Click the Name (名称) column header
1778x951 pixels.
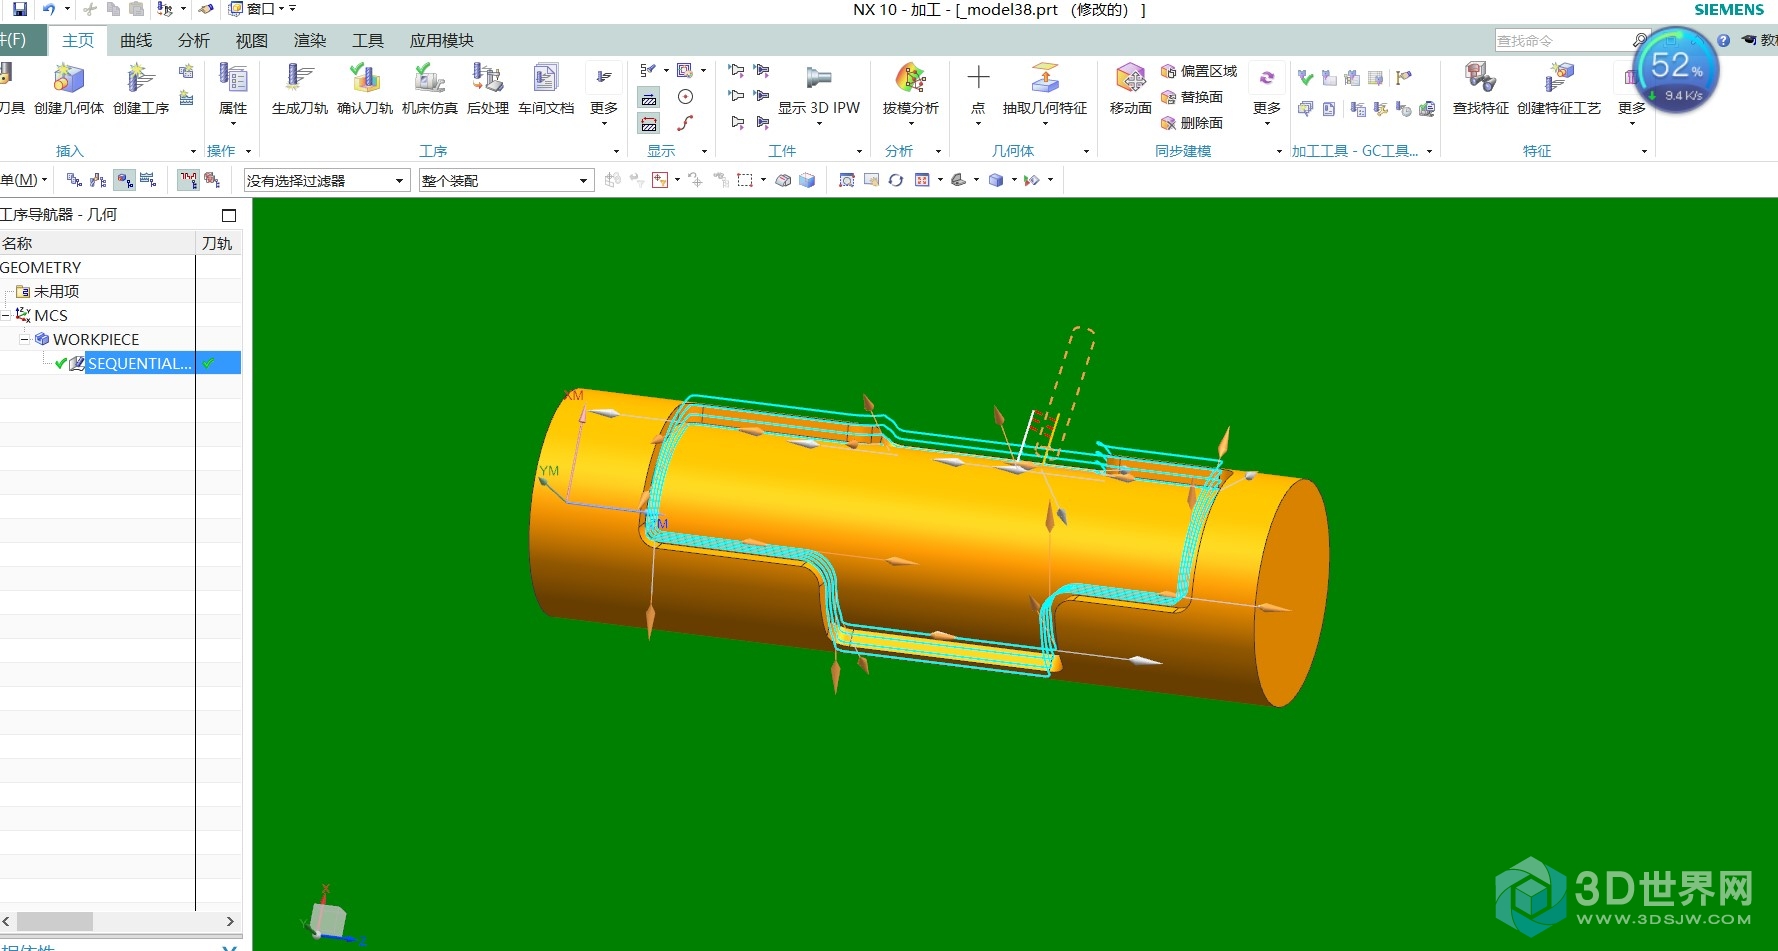click(97, 243)
